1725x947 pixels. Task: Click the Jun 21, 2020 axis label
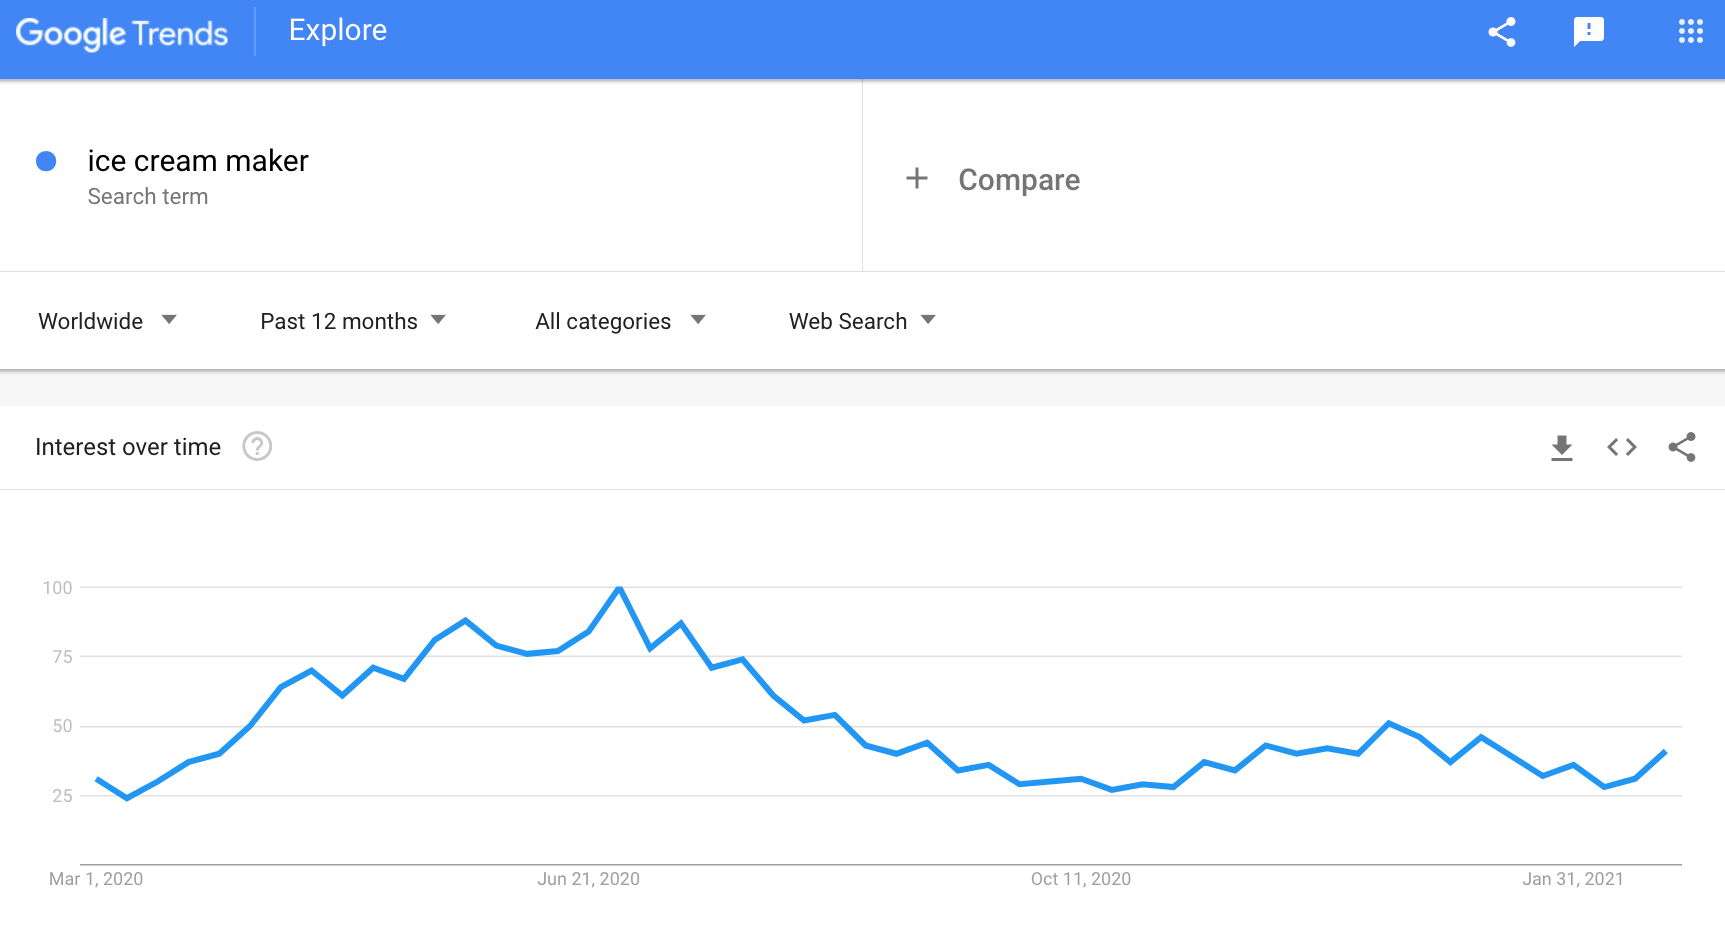[588, 879]
